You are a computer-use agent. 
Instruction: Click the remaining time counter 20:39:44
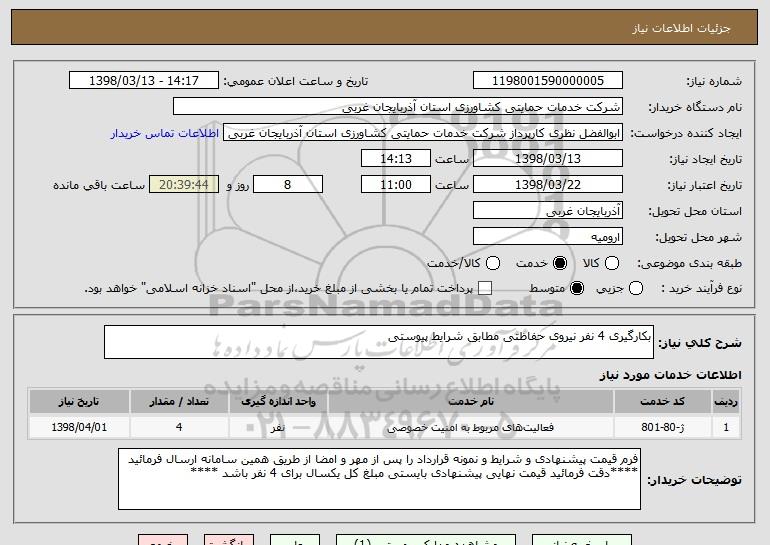pyautogui.click(x=184, y=185)
